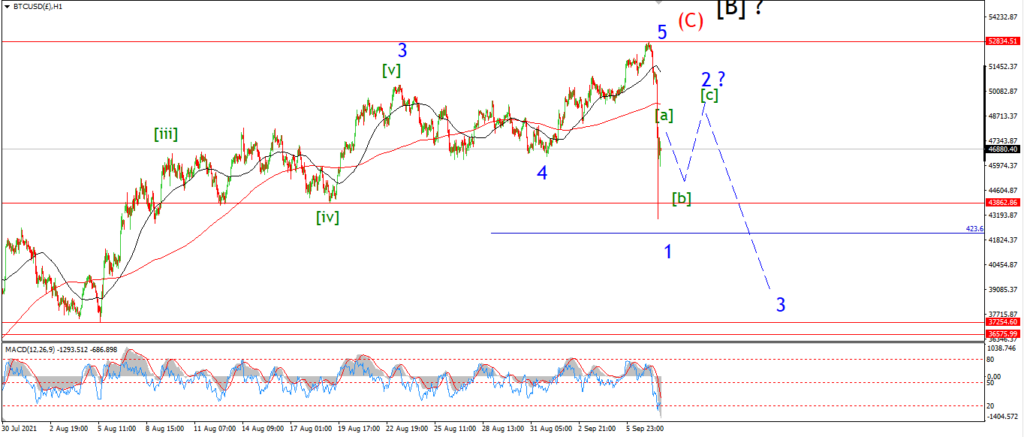Select the green [v] wave label
1024x437 pixels.
click(392, 69)
